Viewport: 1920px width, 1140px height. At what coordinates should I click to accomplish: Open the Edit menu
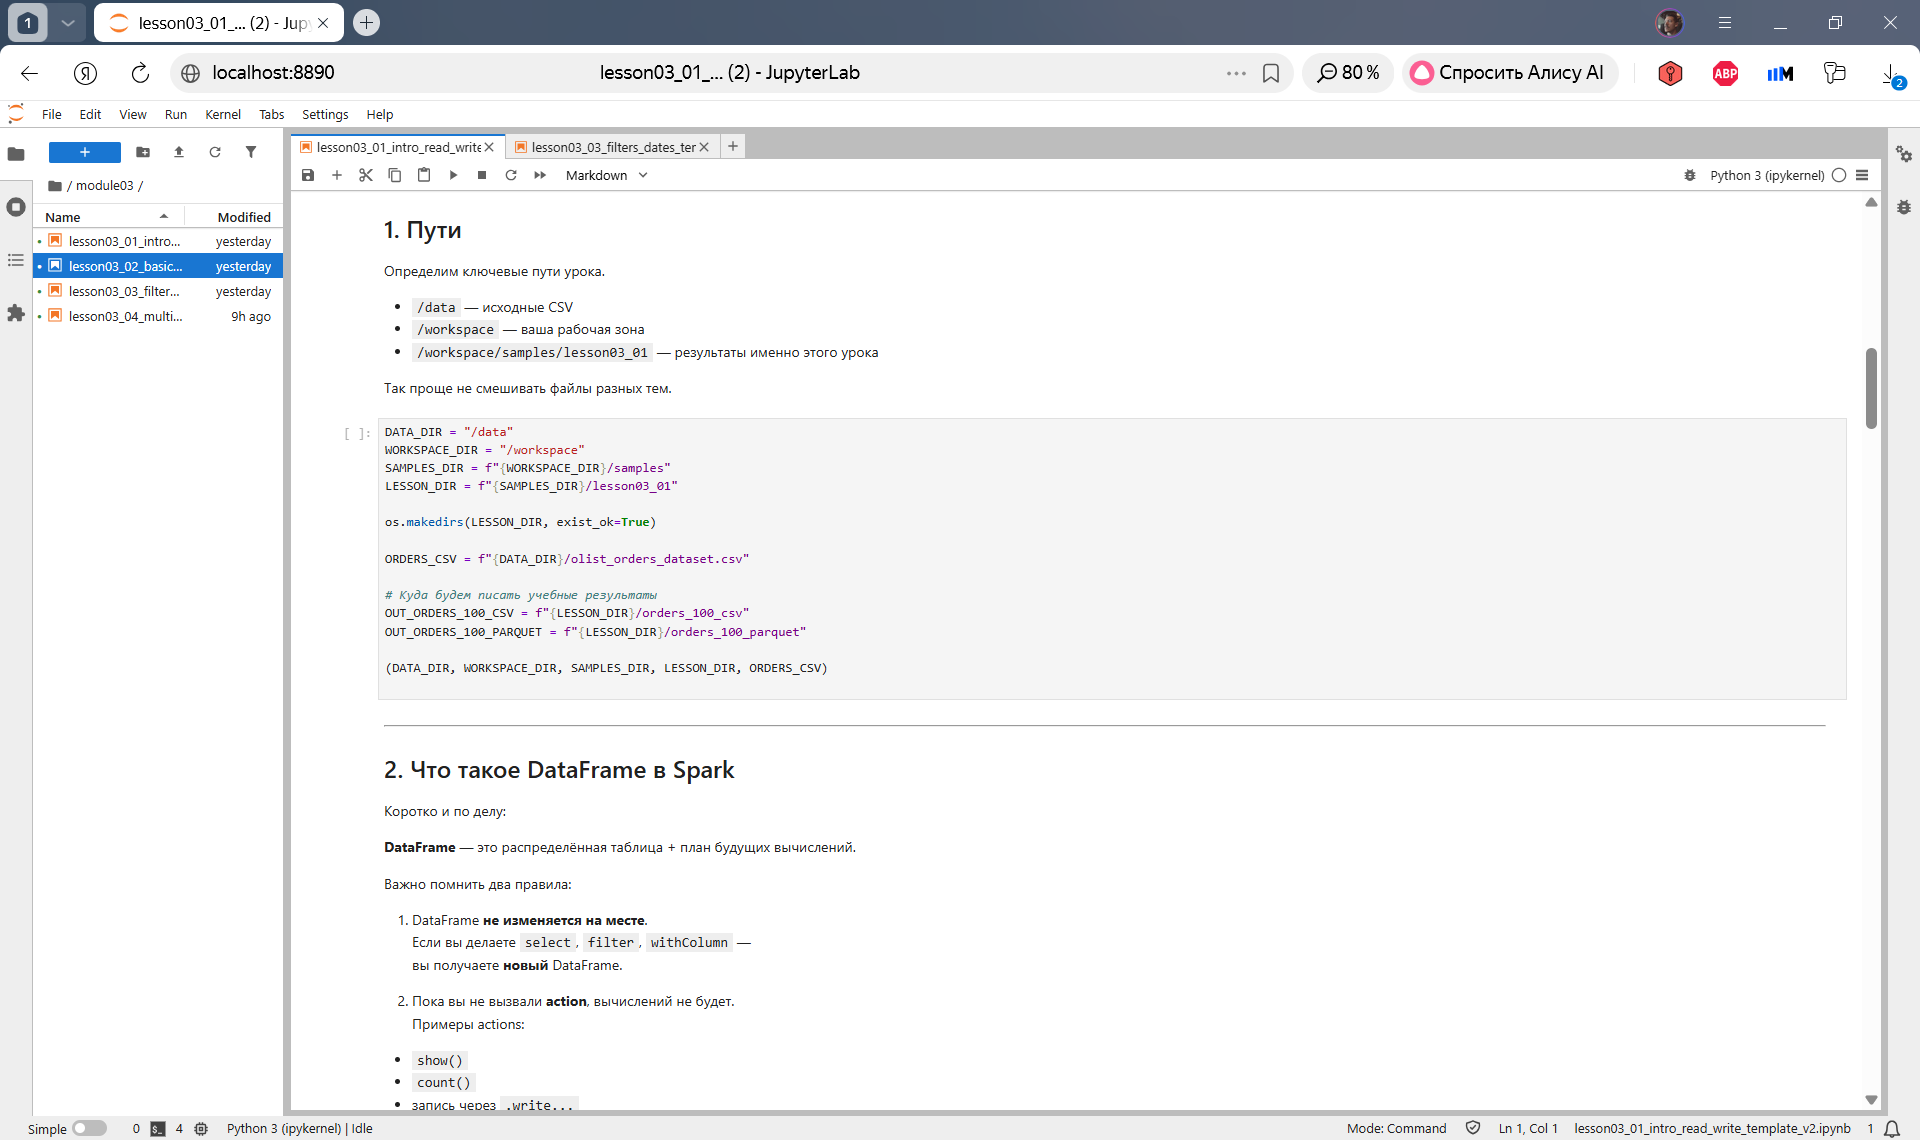[x=90, y=114]
